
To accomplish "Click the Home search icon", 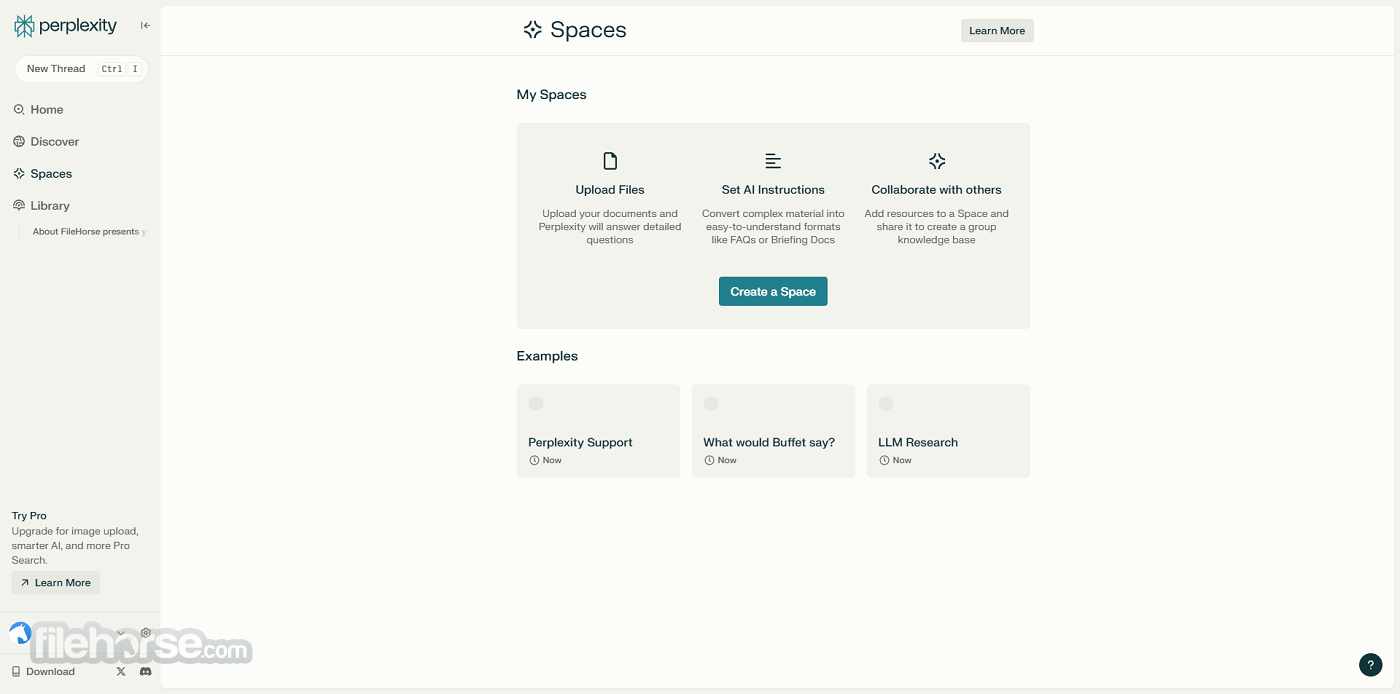I will click(19, 110).
